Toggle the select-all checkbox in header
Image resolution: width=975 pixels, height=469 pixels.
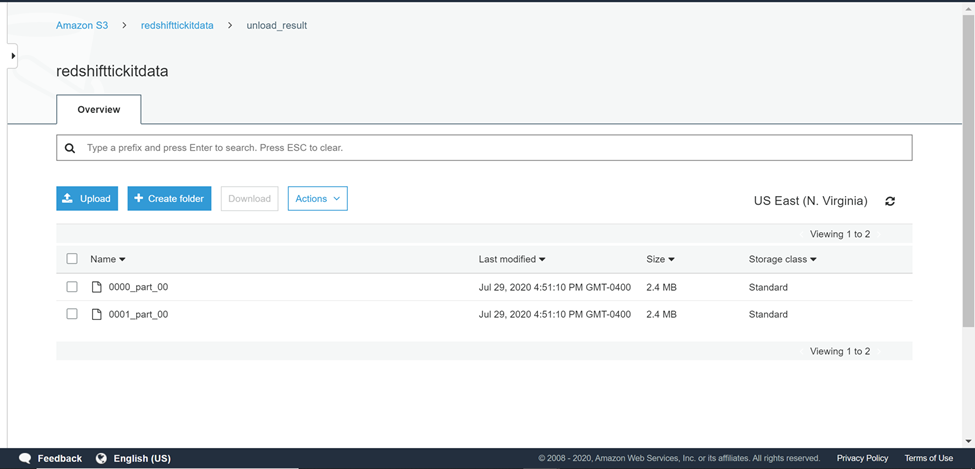point(72,259)
